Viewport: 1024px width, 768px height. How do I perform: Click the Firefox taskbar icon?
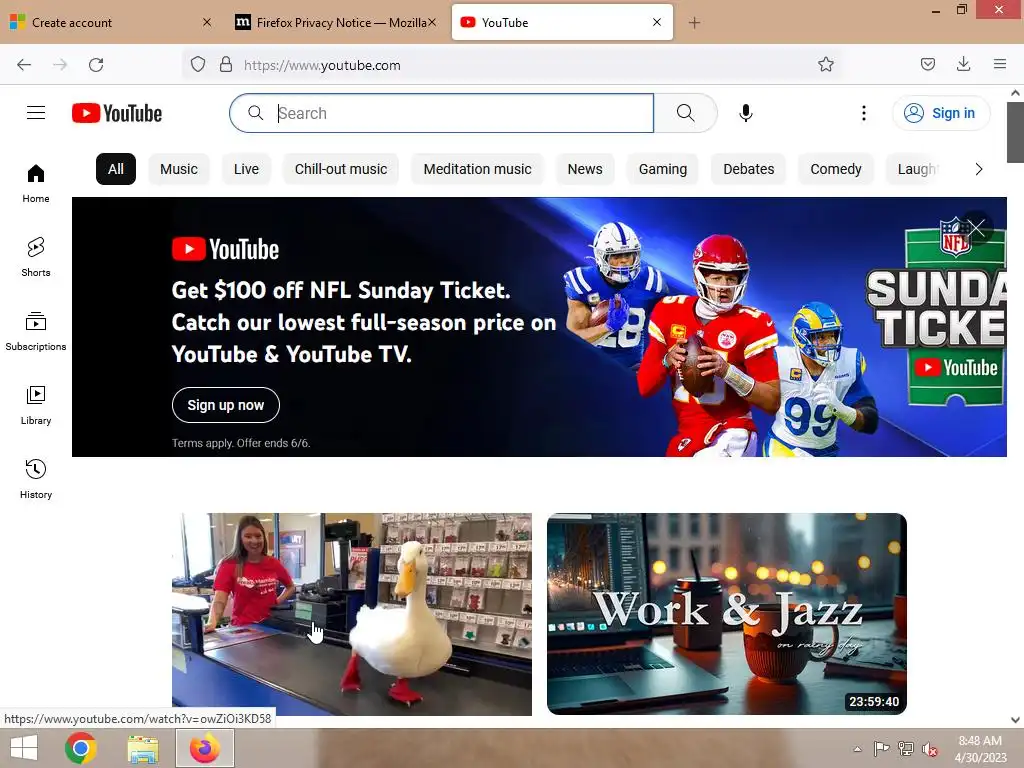point(205,748)
